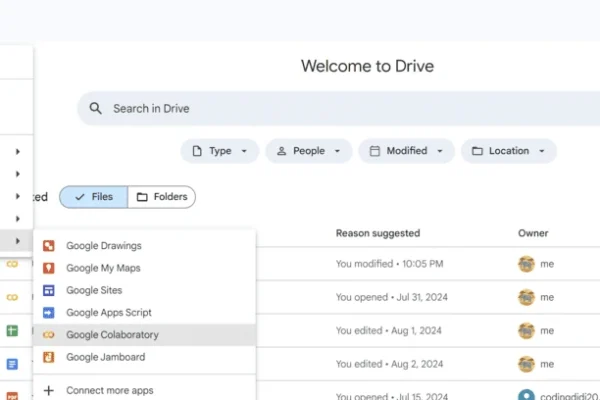Viewport: 600px width, 400px height.
Task: Click the Google Sites icon
Action: [x=48, y=290]
